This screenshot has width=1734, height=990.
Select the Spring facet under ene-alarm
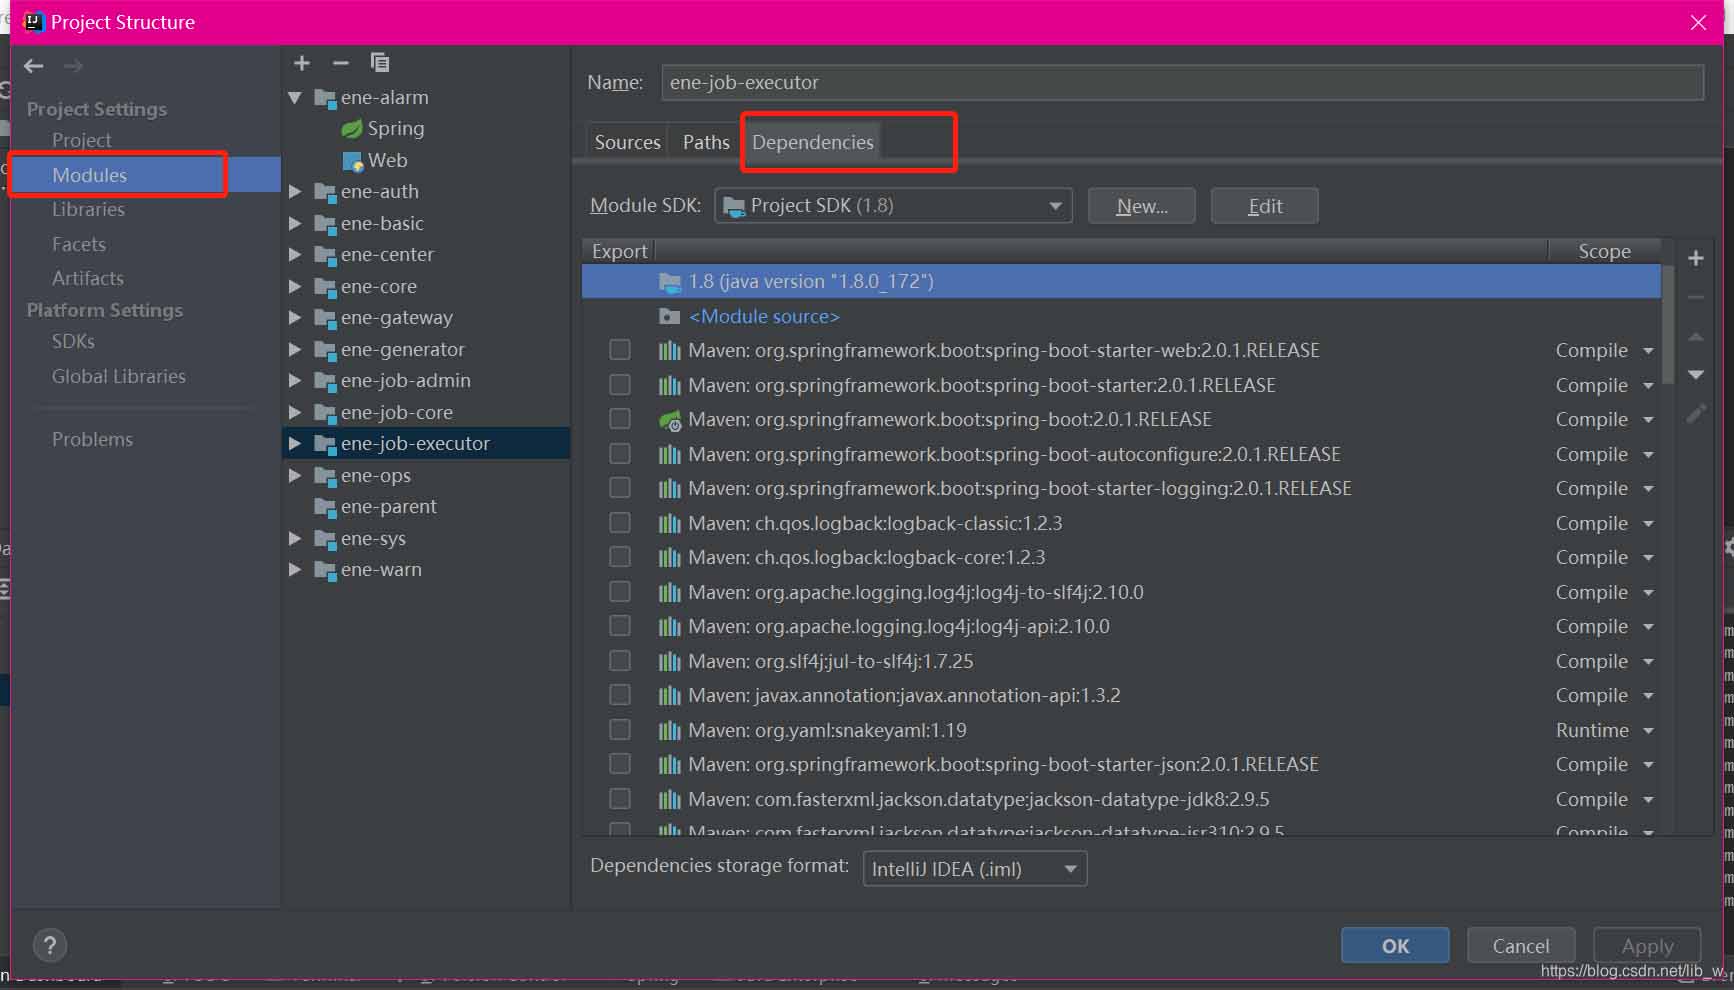pos(383,129)
